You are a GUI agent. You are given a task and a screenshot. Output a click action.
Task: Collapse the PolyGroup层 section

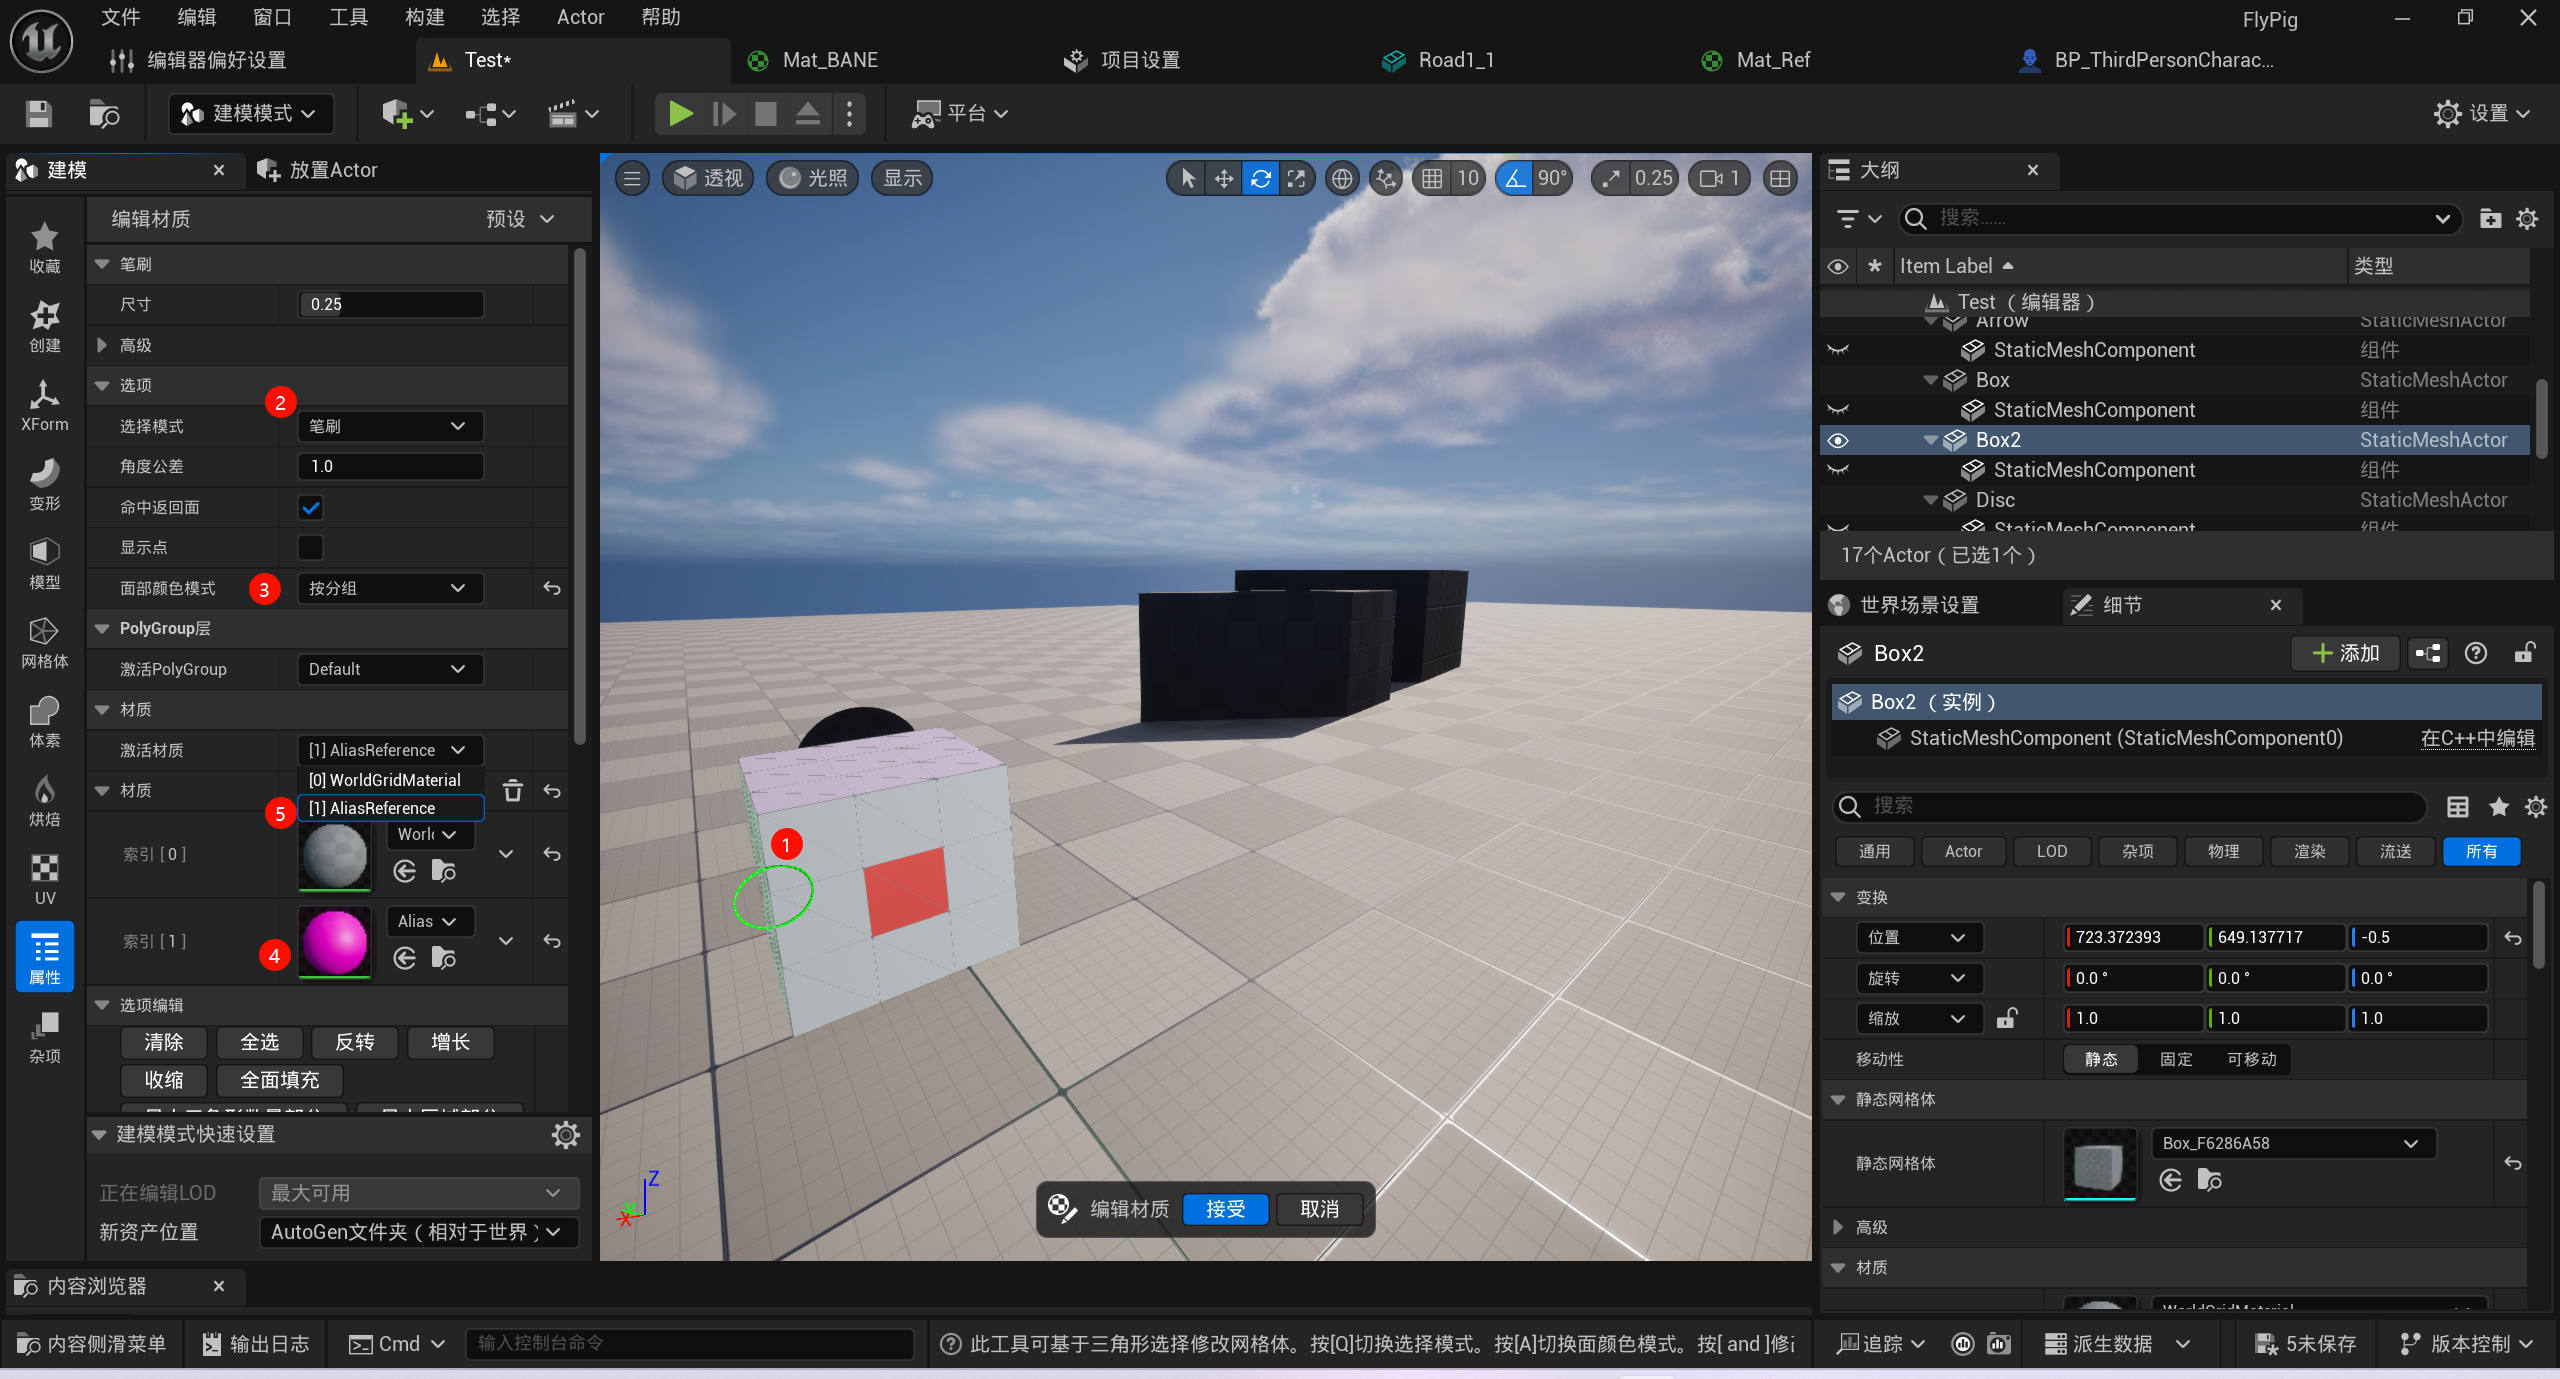pyautogui.click(x=102, y=629)
